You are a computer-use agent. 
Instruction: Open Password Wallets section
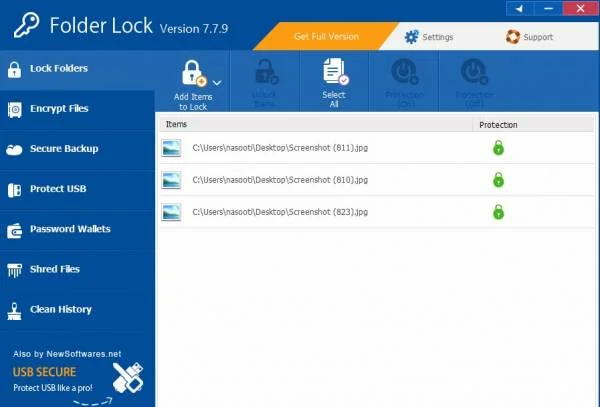point(77,230)
